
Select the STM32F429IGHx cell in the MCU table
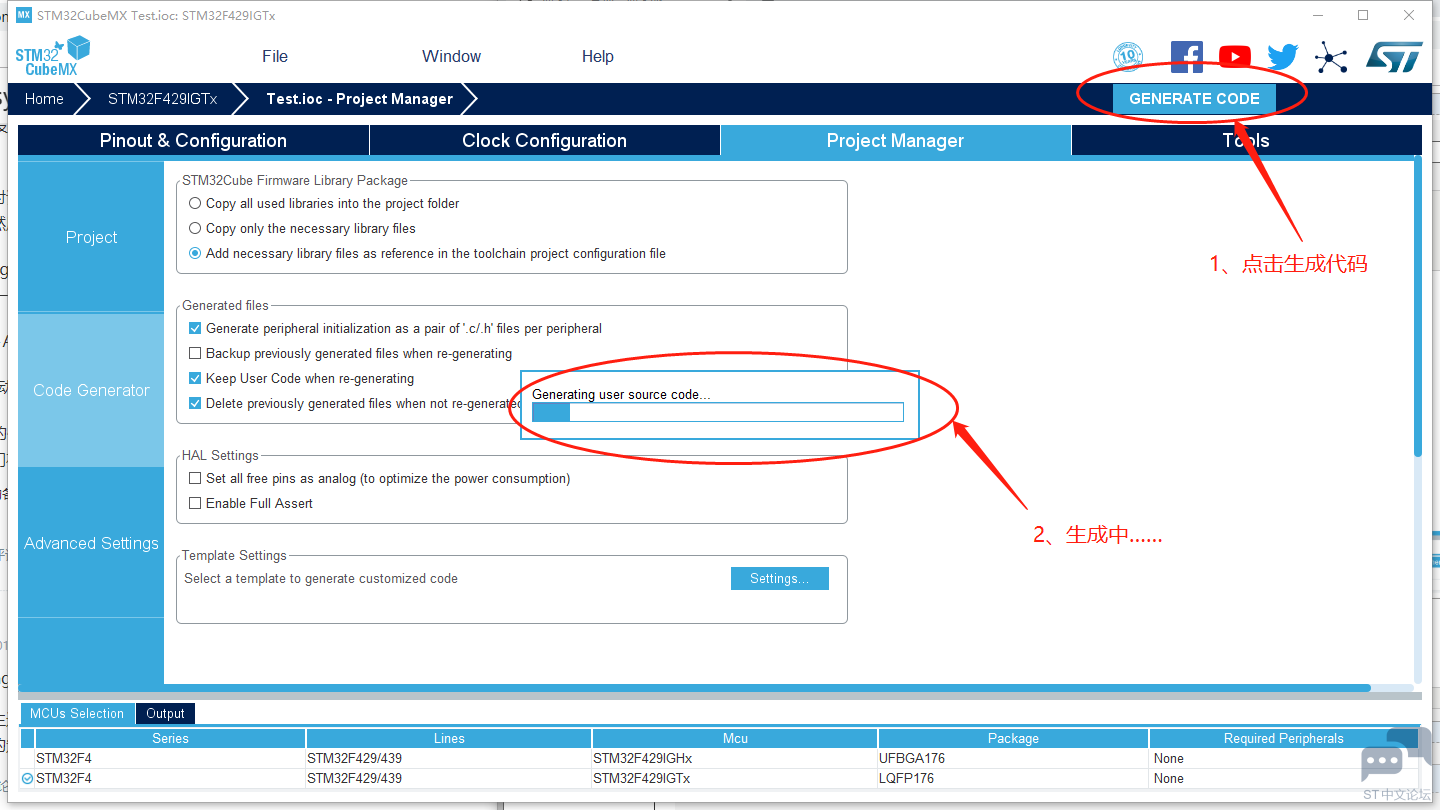coord(735,758)
